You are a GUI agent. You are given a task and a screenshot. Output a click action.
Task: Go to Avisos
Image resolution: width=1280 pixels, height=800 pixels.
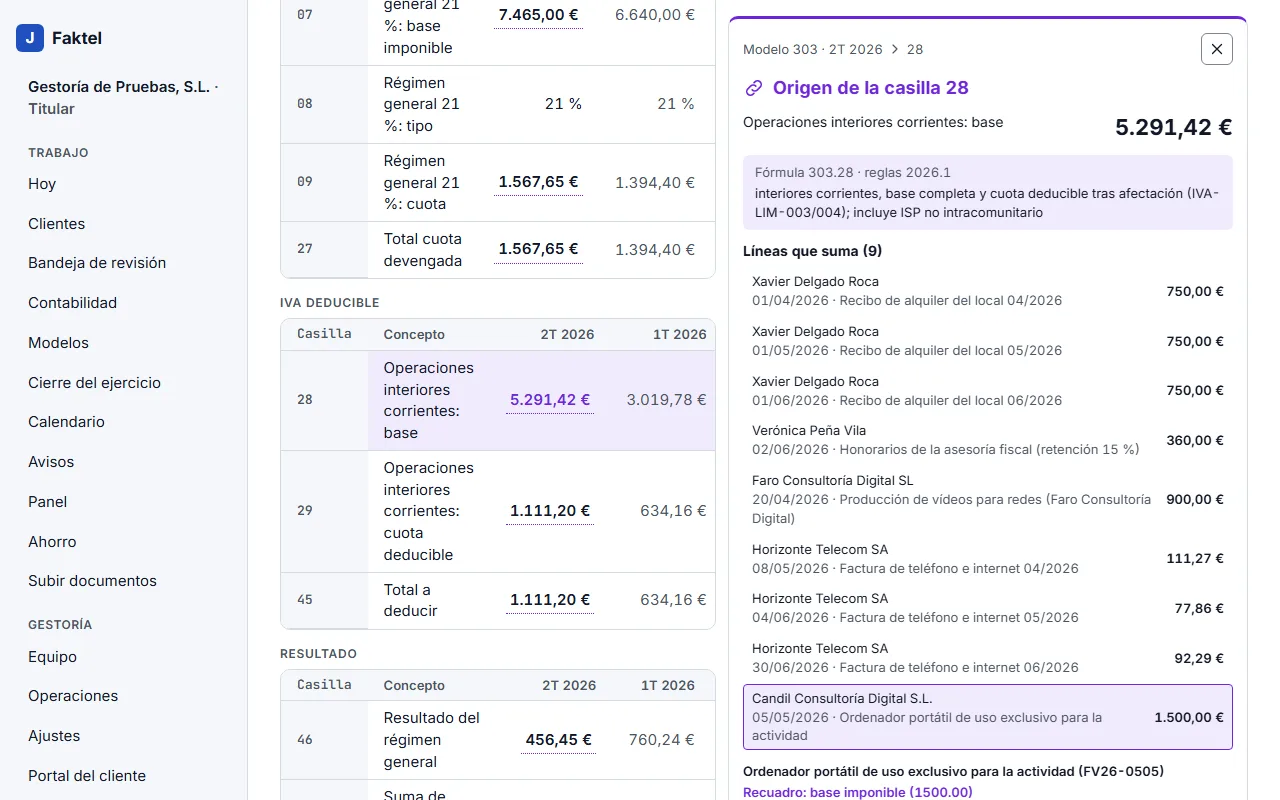51,462
